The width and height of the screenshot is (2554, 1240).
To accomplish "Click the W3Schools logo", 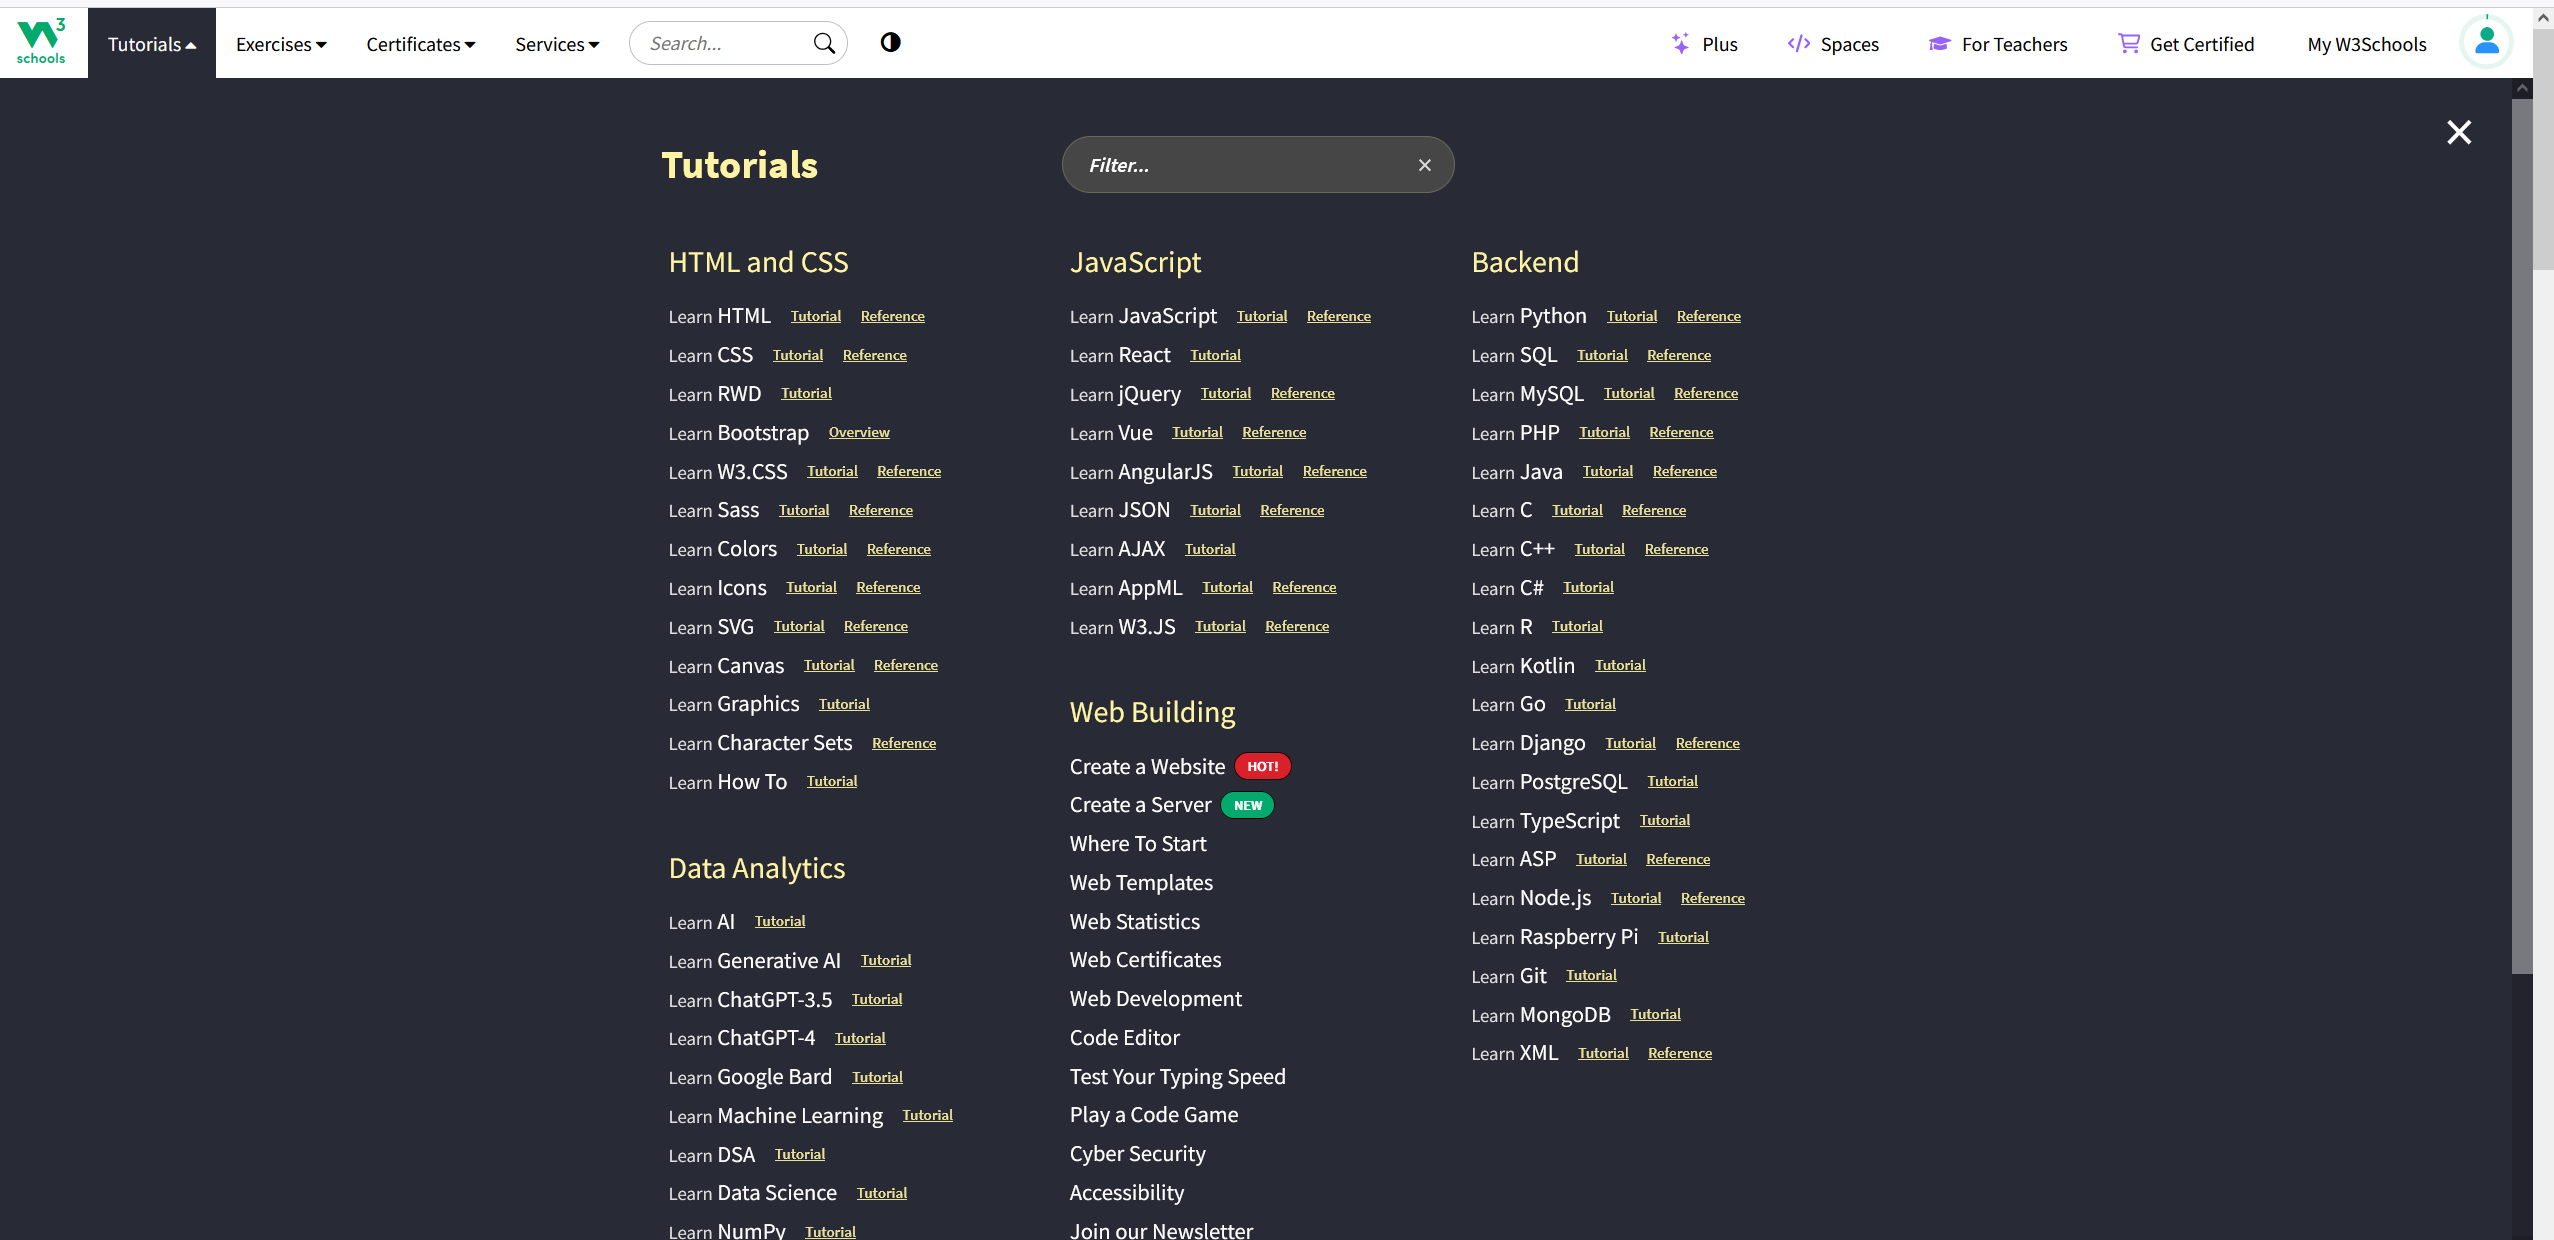I will click(x=41, y=42).
